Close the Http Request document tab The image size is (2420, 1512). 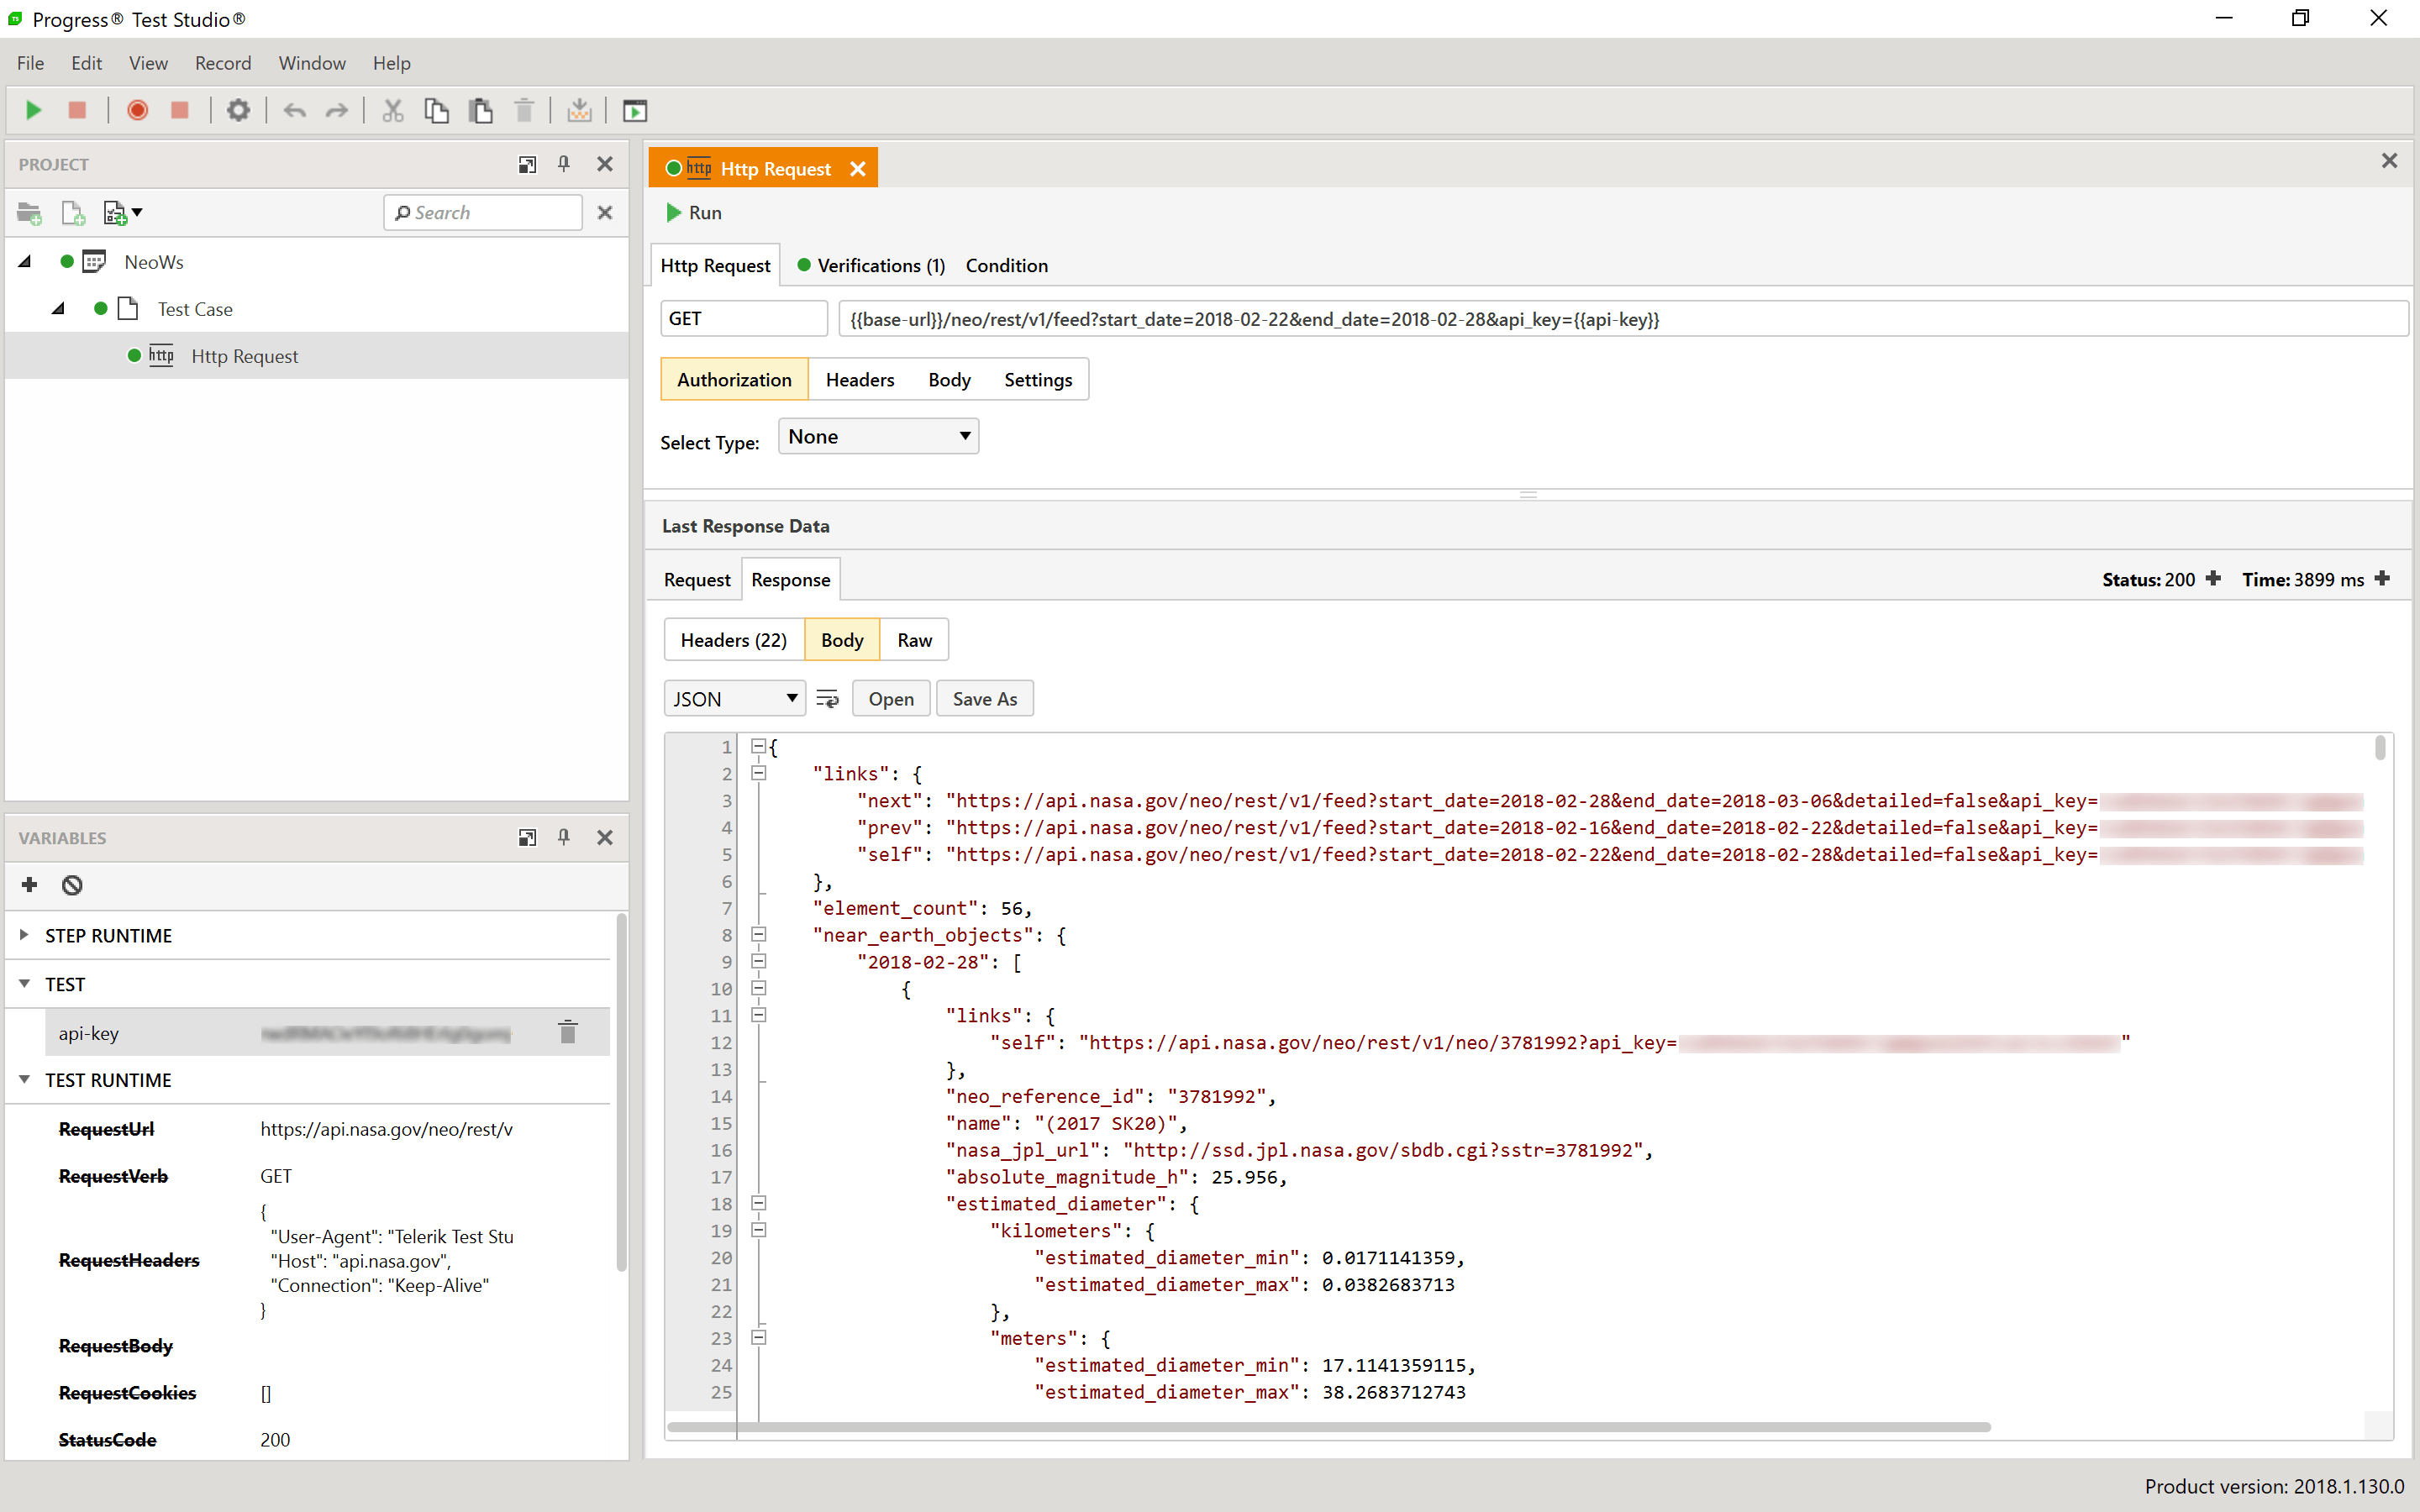(858, 169)
